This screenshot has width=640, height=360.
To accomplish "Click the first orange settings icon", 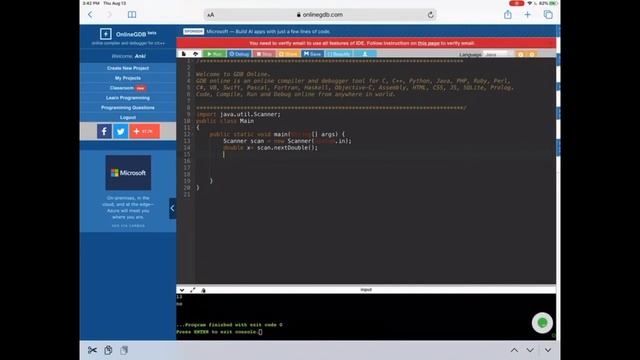I will coord(520,54).
